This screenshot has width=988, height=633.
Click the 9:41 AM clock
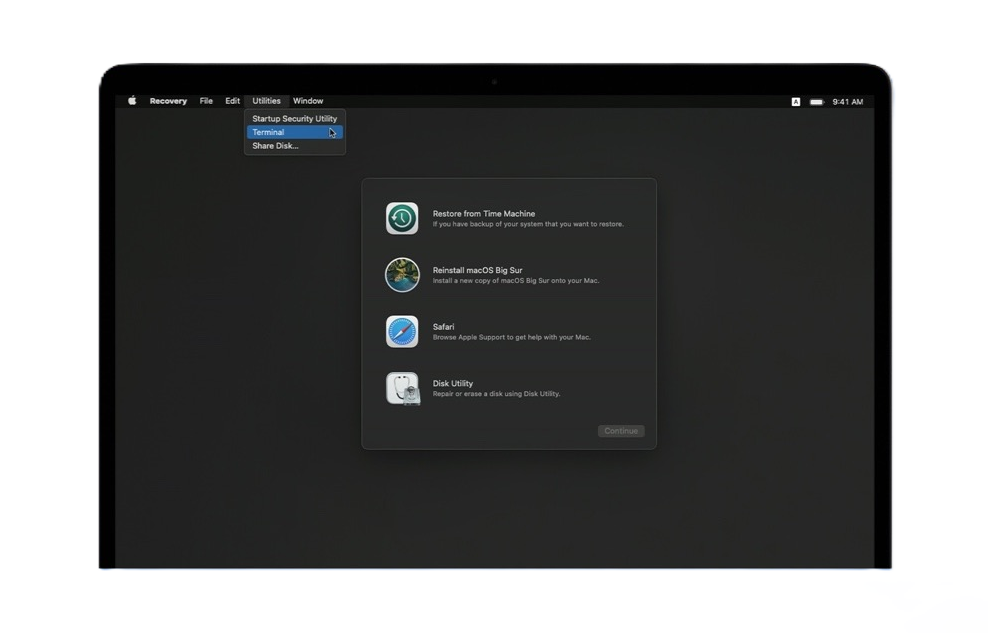click(x=847, y=101)
